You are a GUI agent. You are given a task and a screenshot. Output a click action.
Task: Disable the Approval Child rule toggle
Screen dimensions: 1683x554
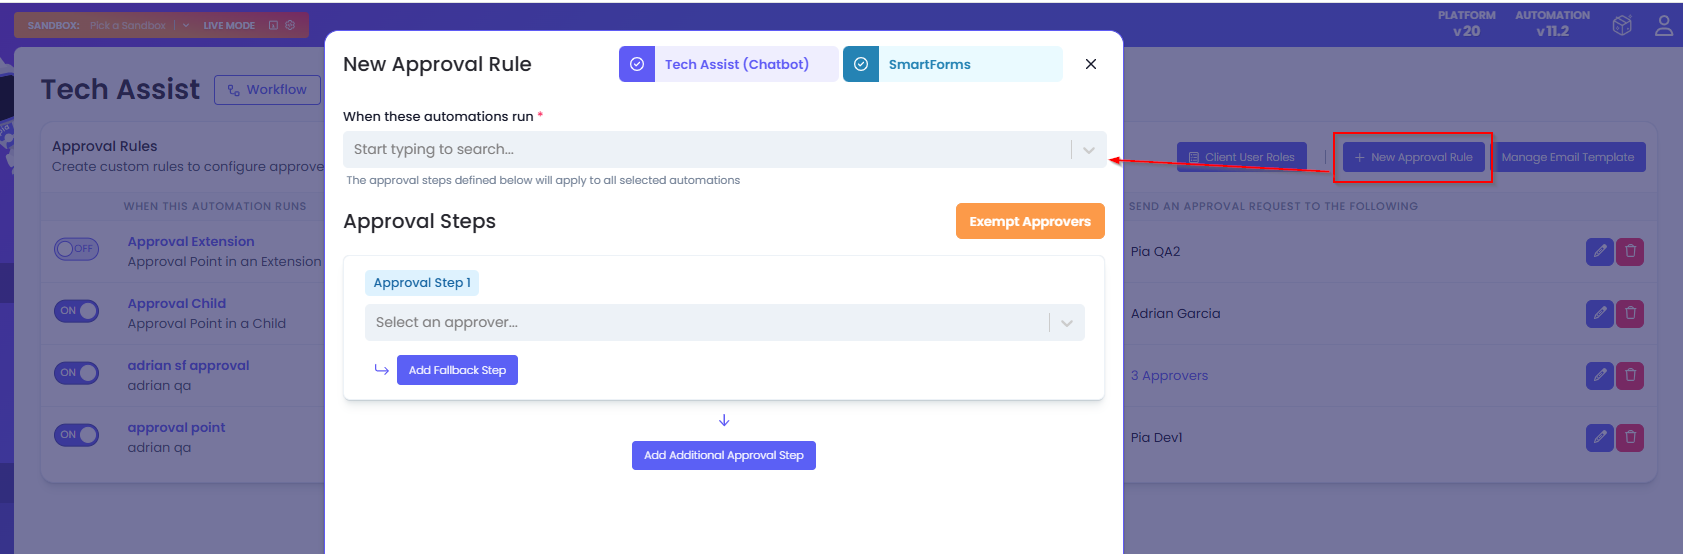pos(76,311)
